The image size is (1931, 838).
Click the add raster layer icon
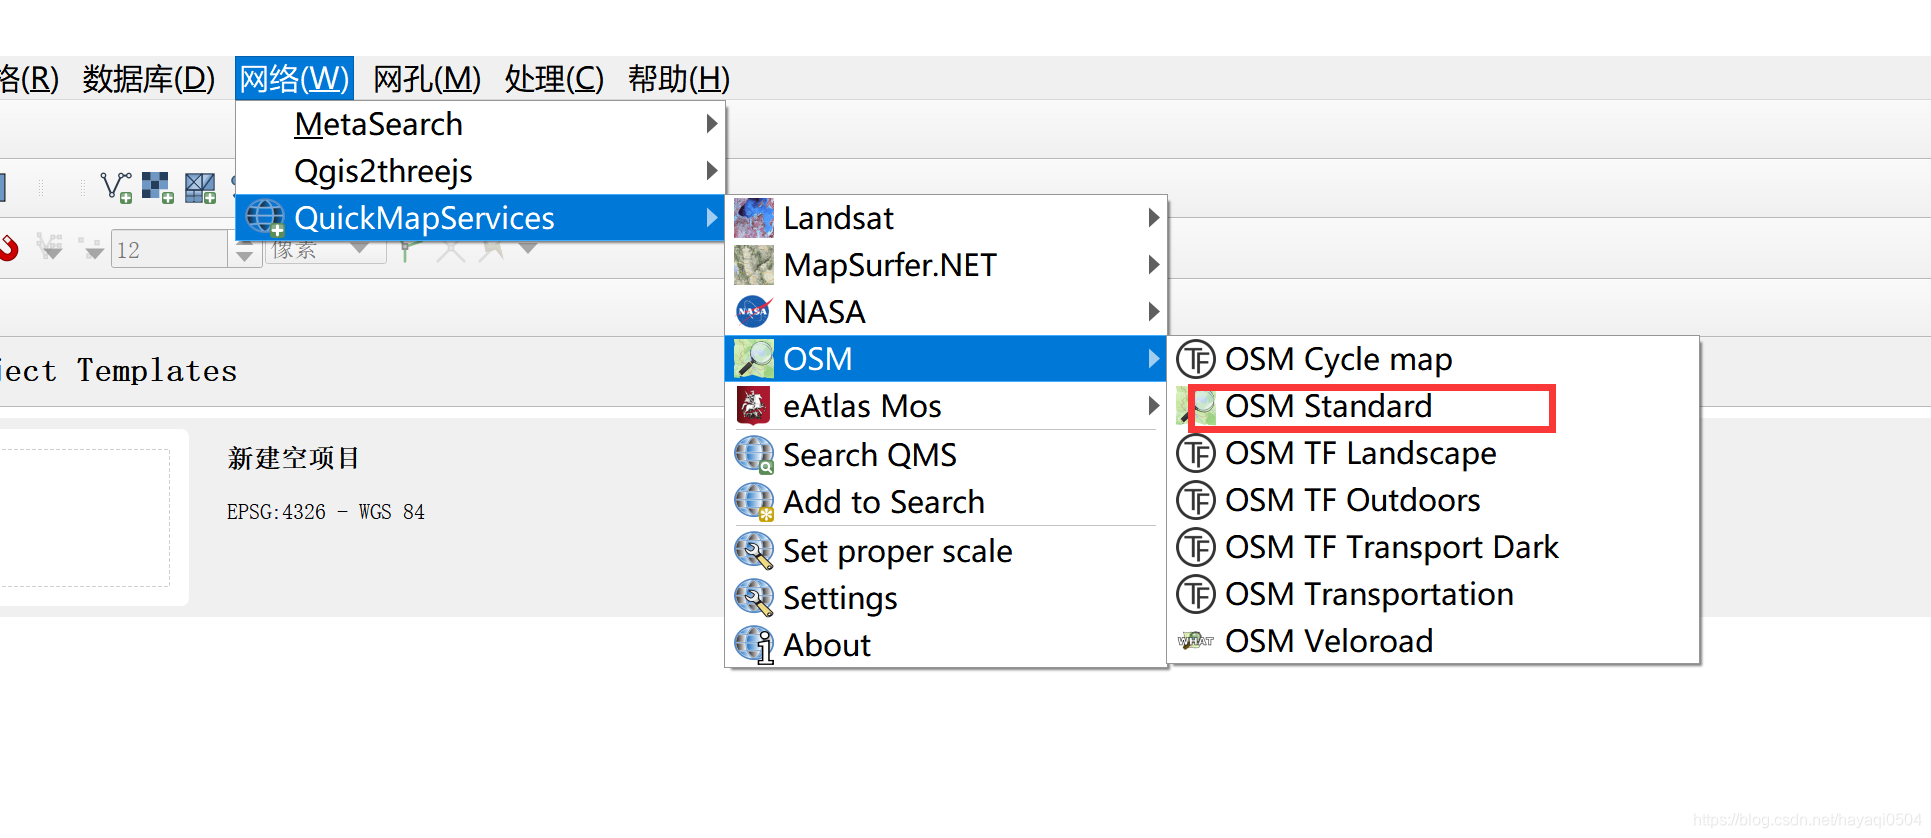pos(158,187)
